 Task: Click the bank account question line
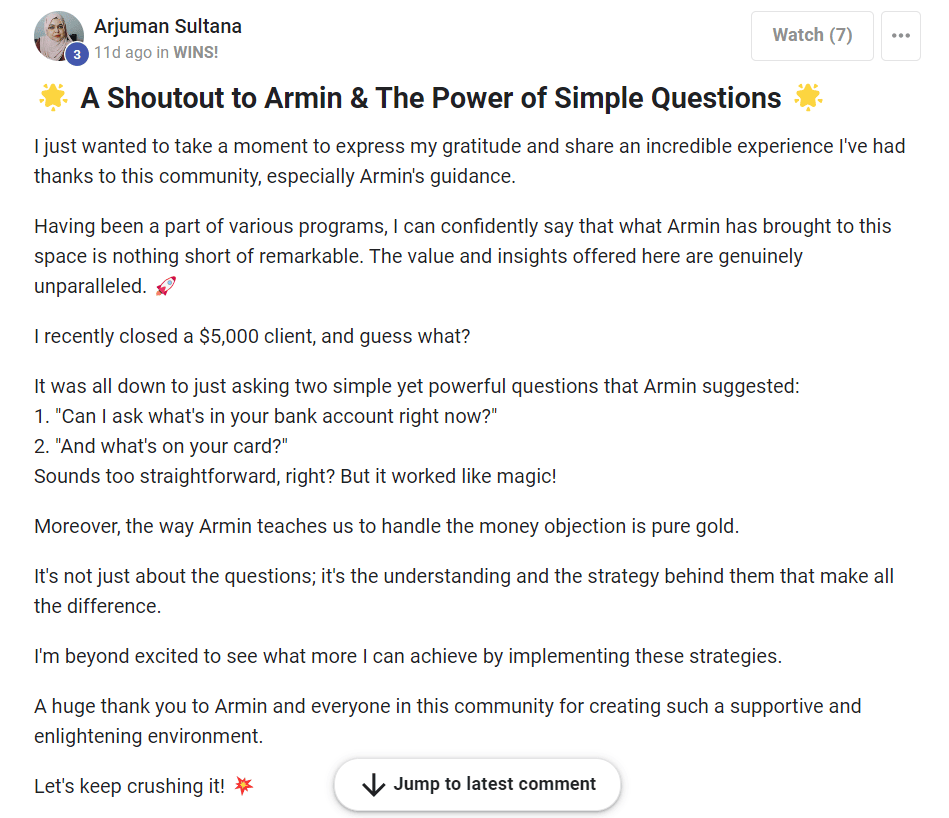tap(266, 416)
